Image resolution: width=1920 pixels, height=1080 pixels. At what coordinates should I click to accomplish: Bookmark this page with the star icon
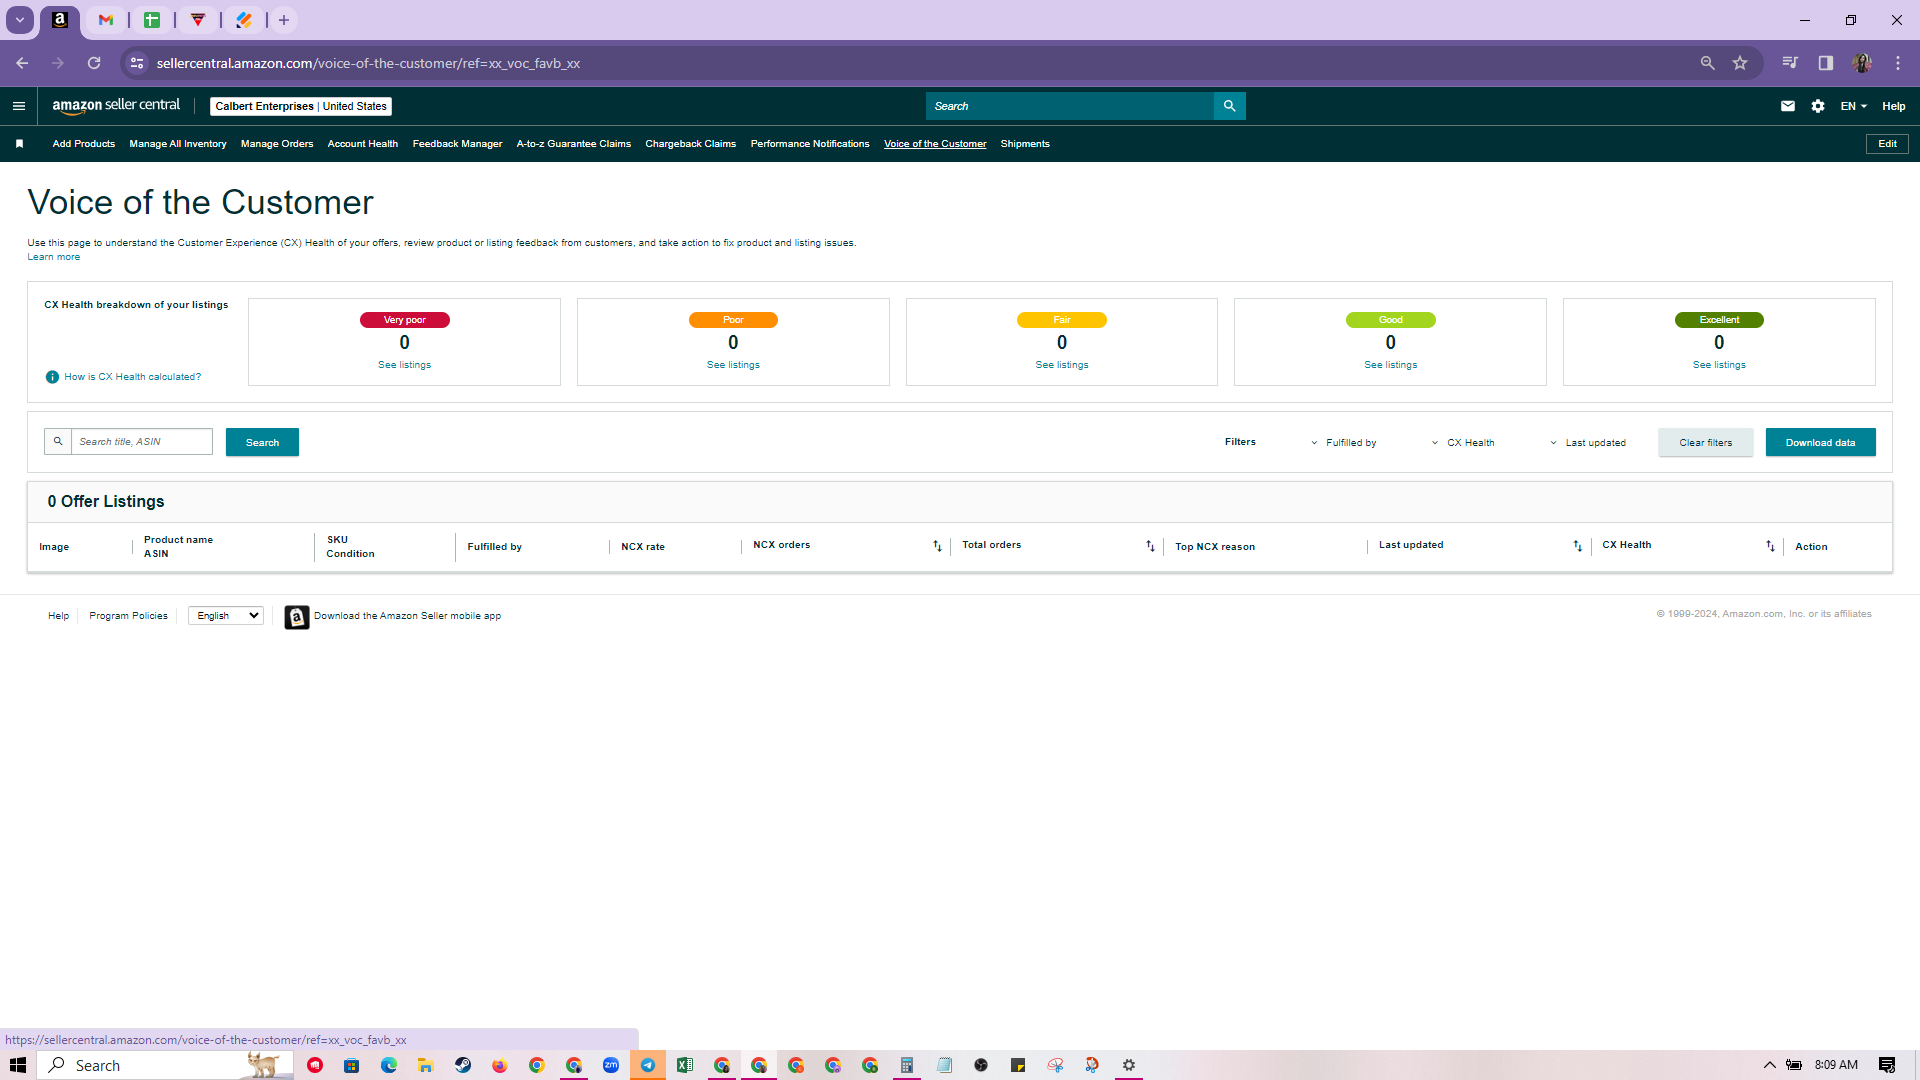tap(1740, 63)
